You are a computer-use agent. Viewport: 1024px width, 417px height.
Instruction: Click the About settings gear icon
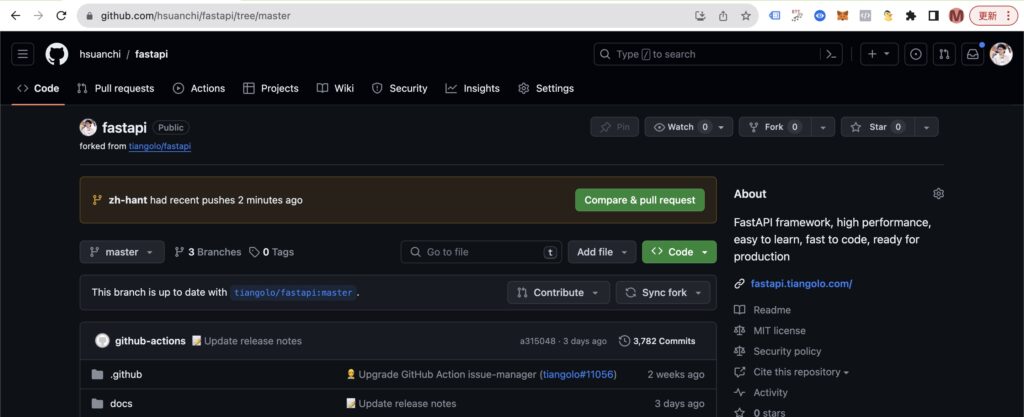pos(938,194)
